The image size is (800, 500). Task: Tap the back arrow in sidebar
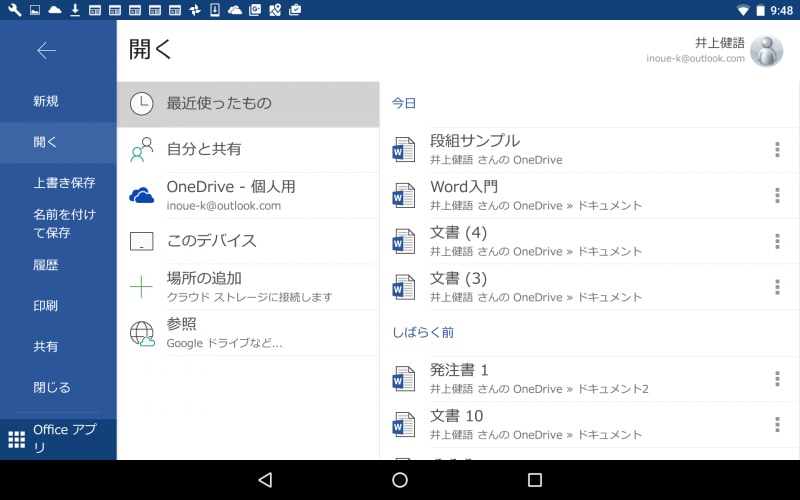point(46,51)
